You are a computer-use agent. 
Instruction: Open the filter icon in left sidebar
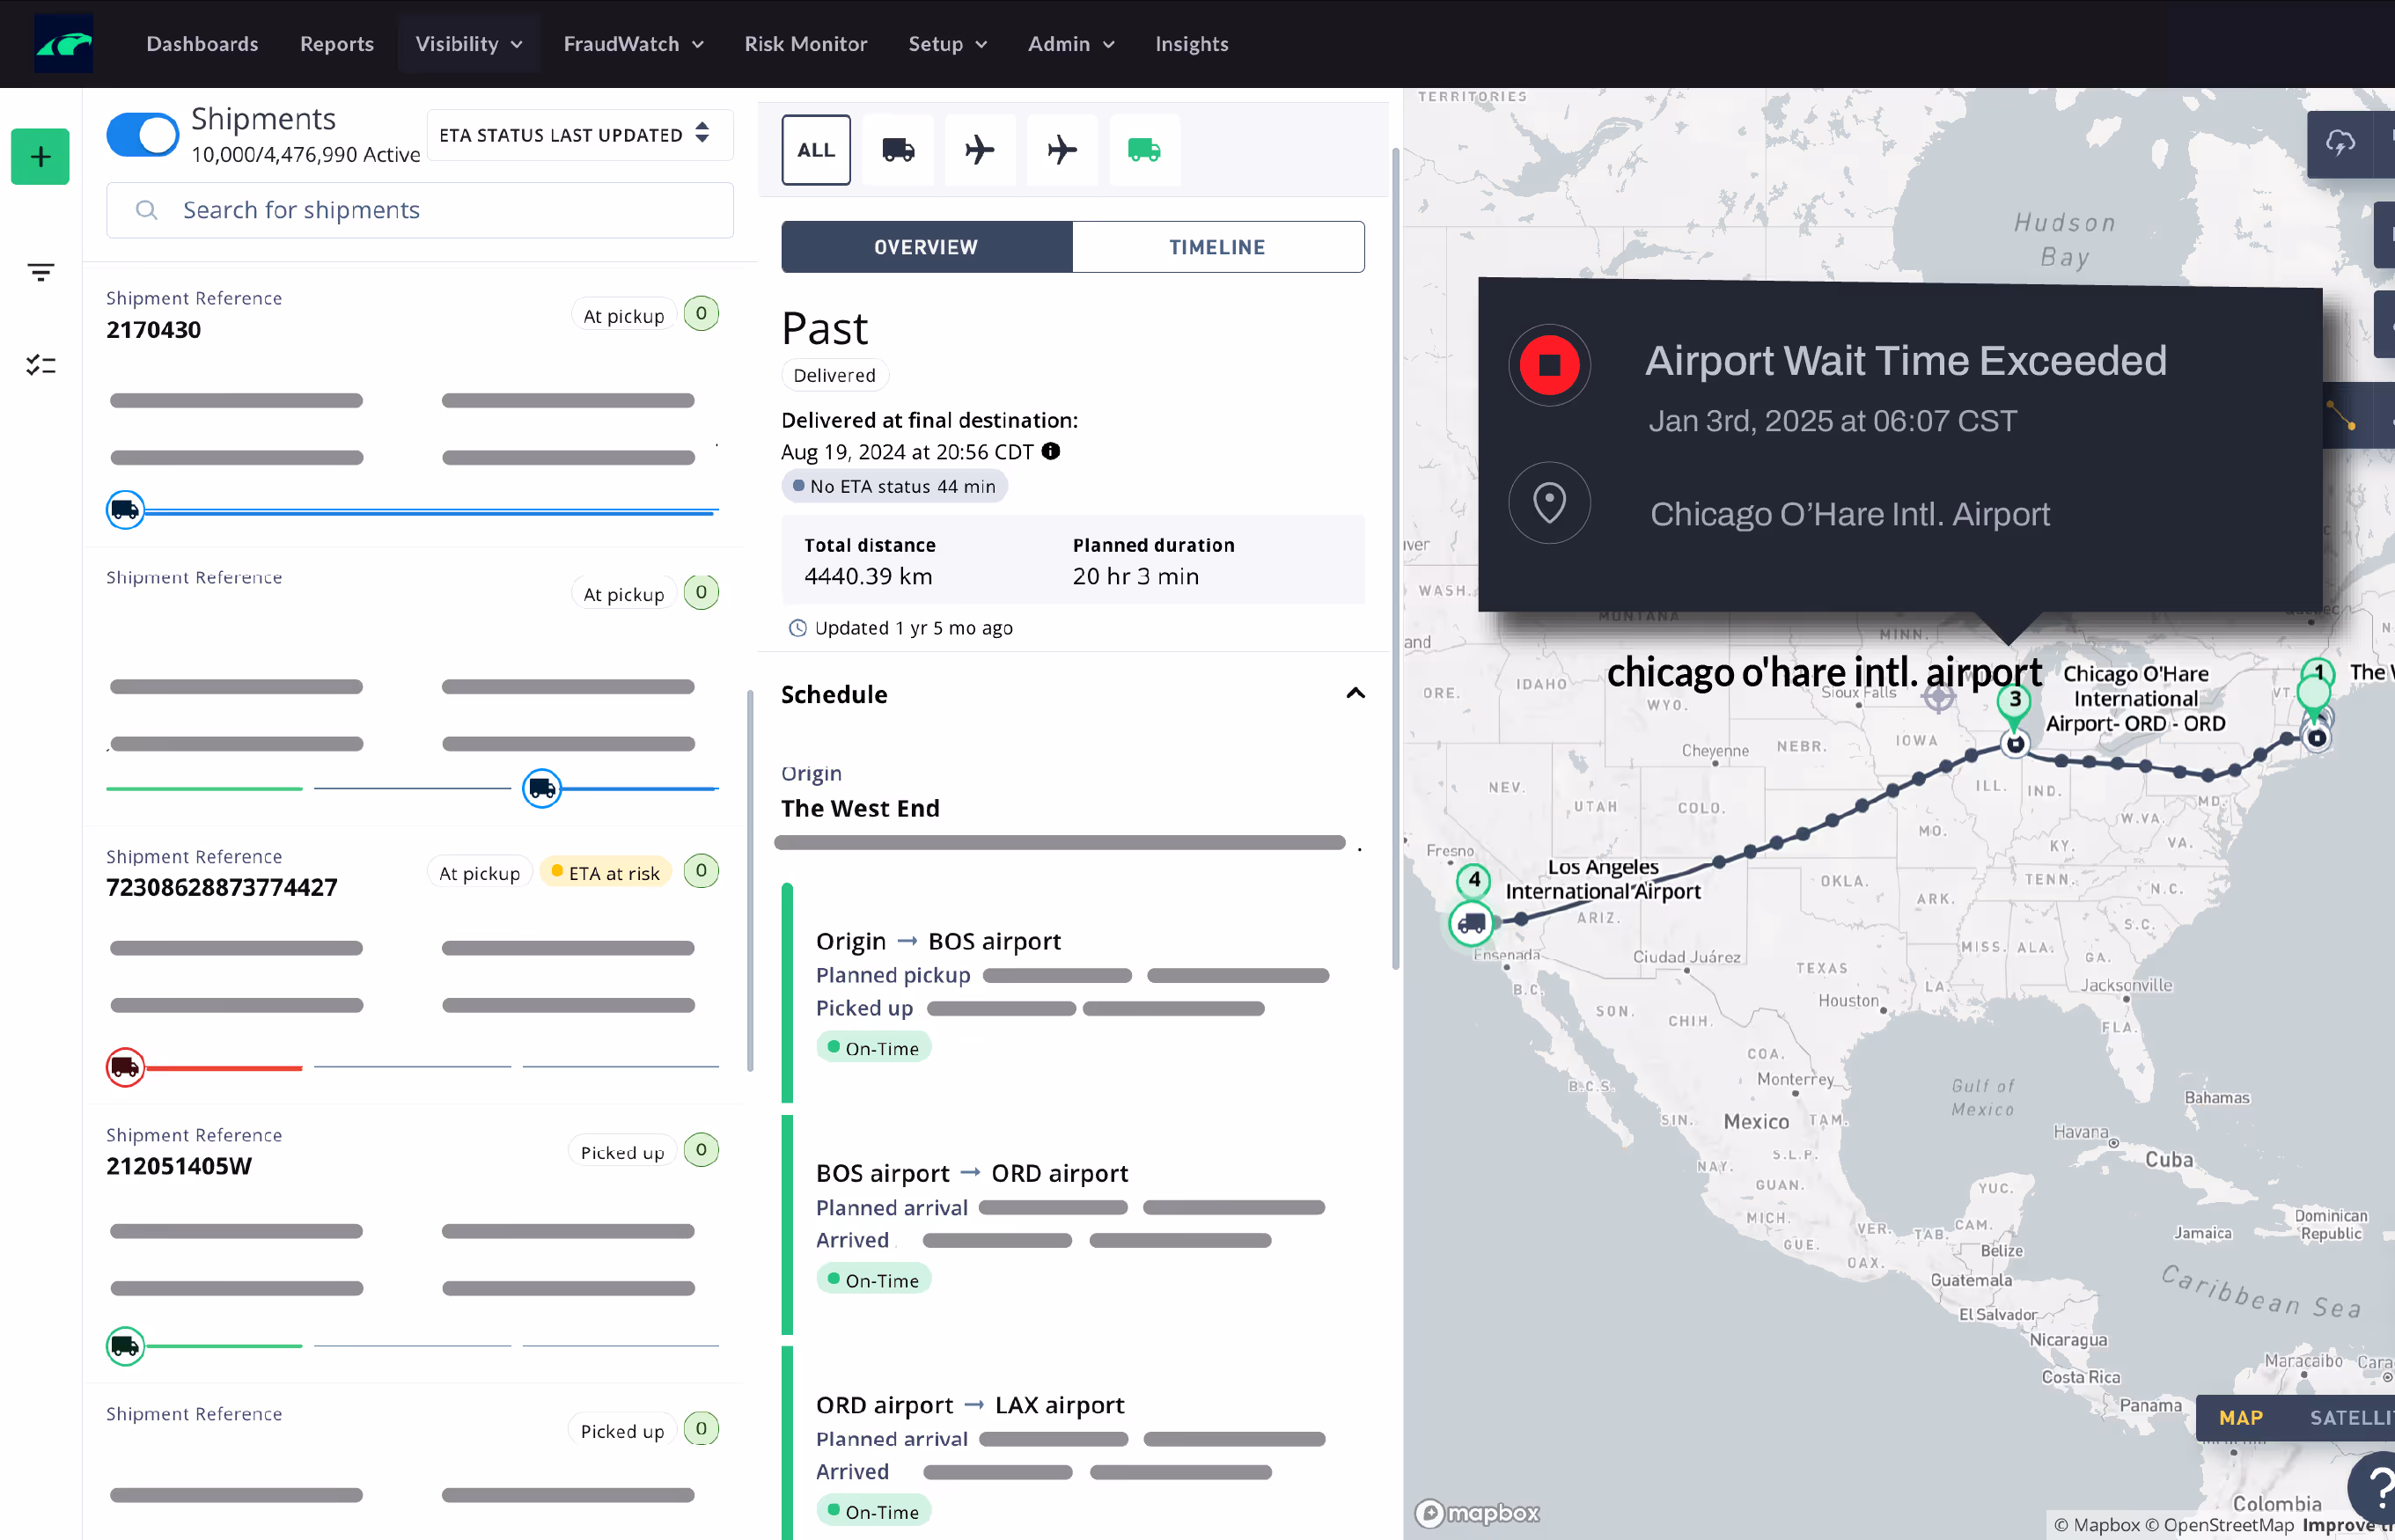[41, 272]
